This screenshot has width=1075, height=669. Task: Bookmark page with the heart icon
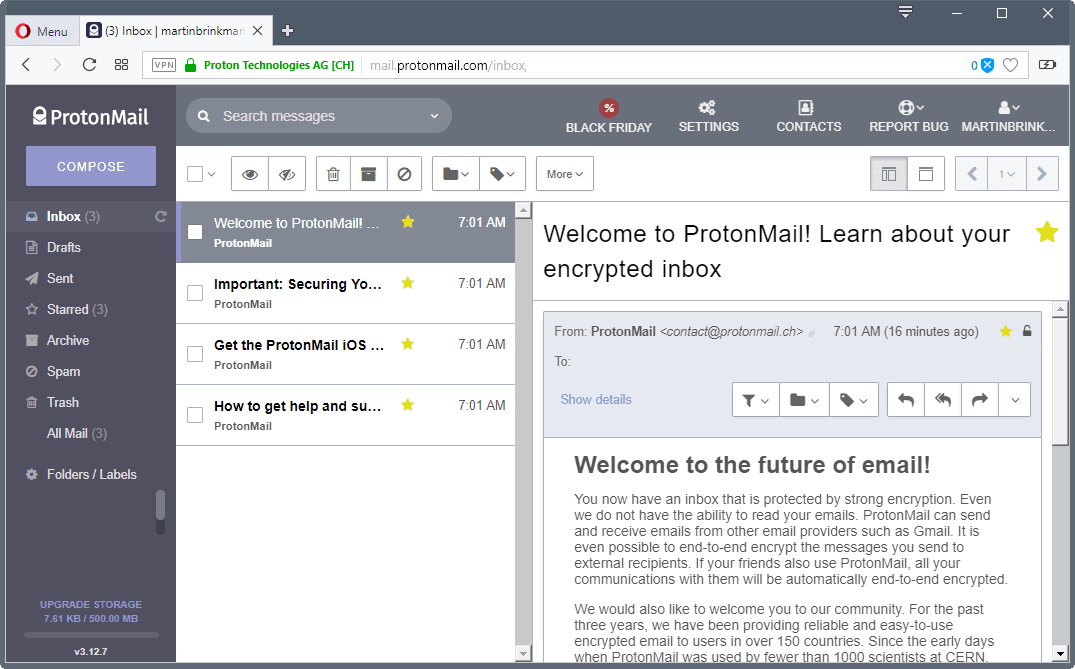[1011, 65]
